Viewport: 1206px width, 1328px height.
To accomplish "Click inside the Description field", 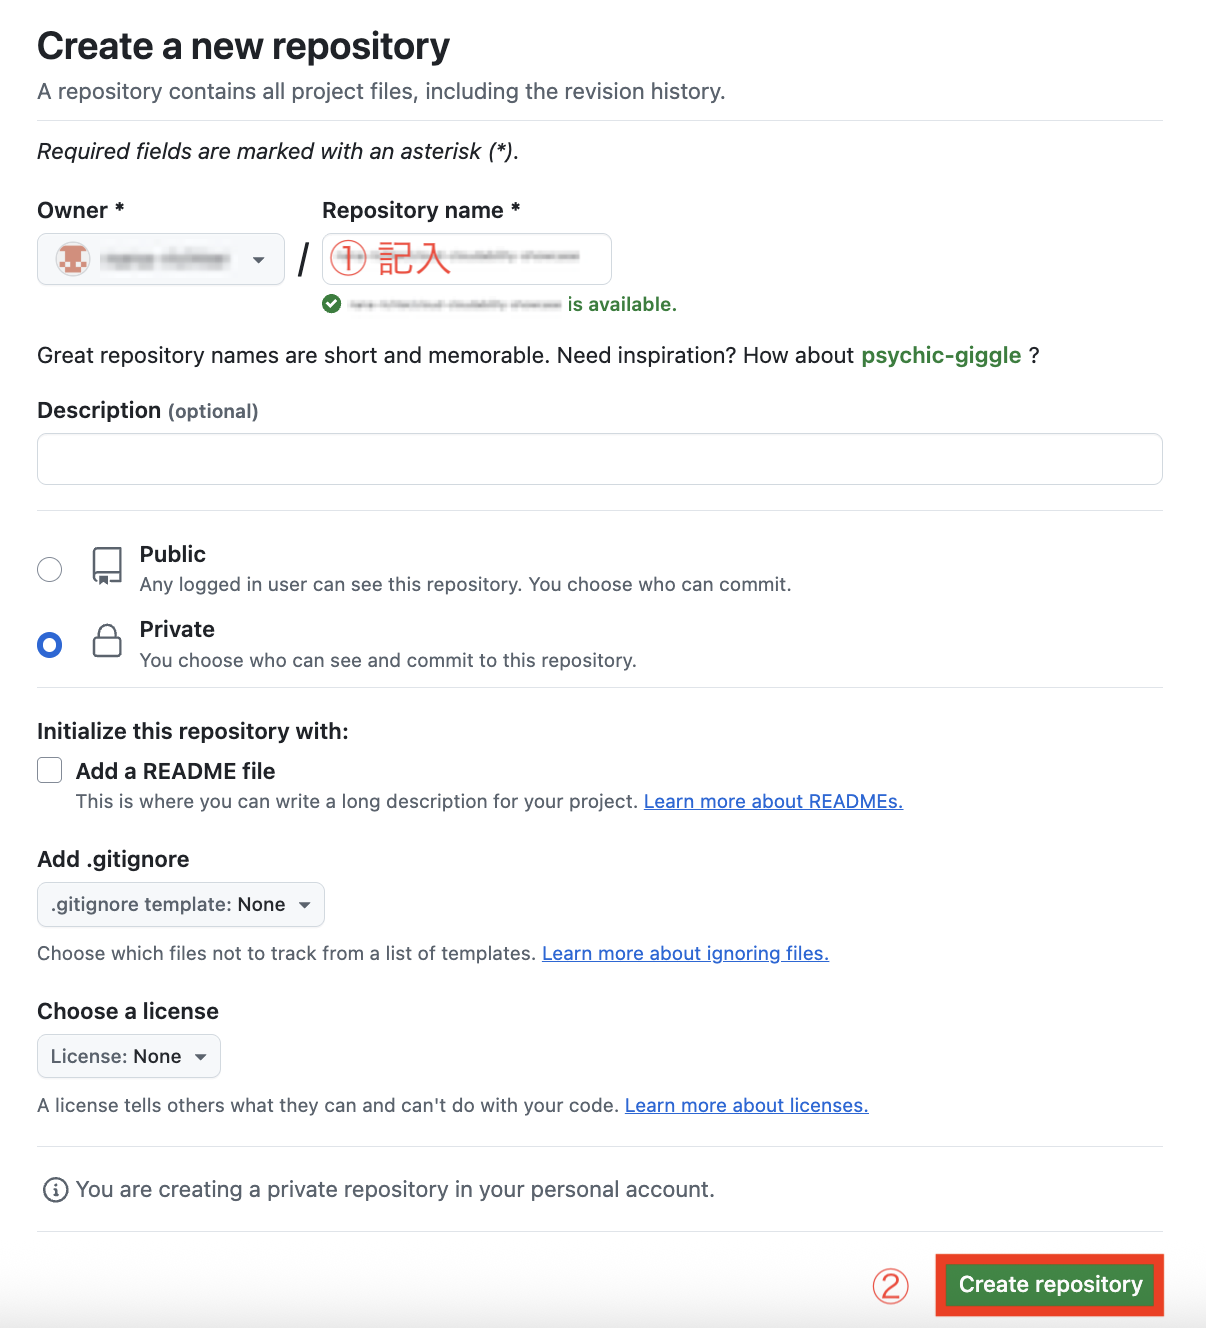I will [600, 458].
